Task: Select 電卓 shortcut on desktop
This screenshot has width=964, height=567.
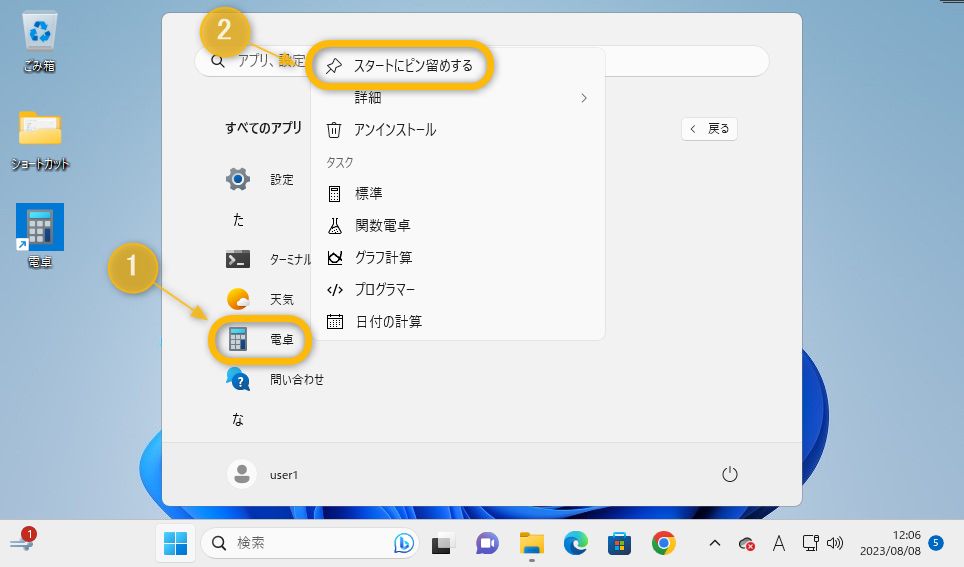Action: (40, 237)
